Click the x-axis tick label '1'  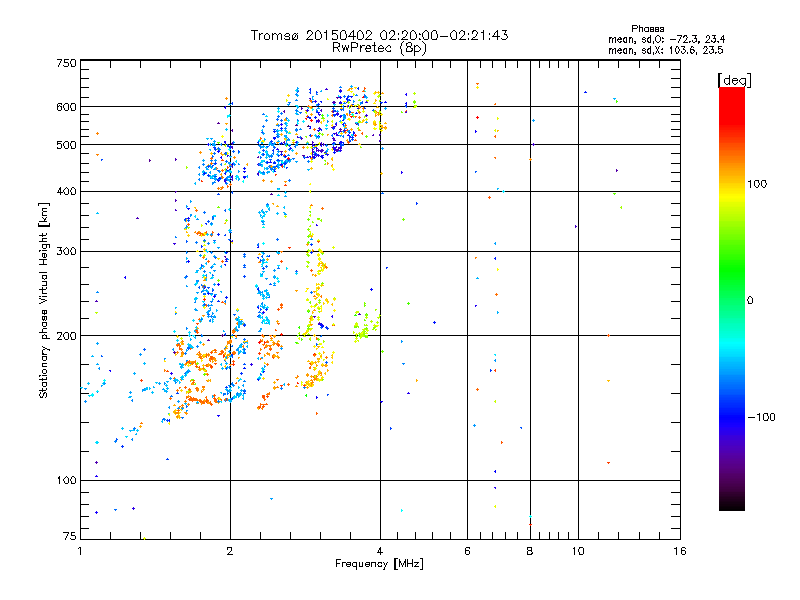80,551
